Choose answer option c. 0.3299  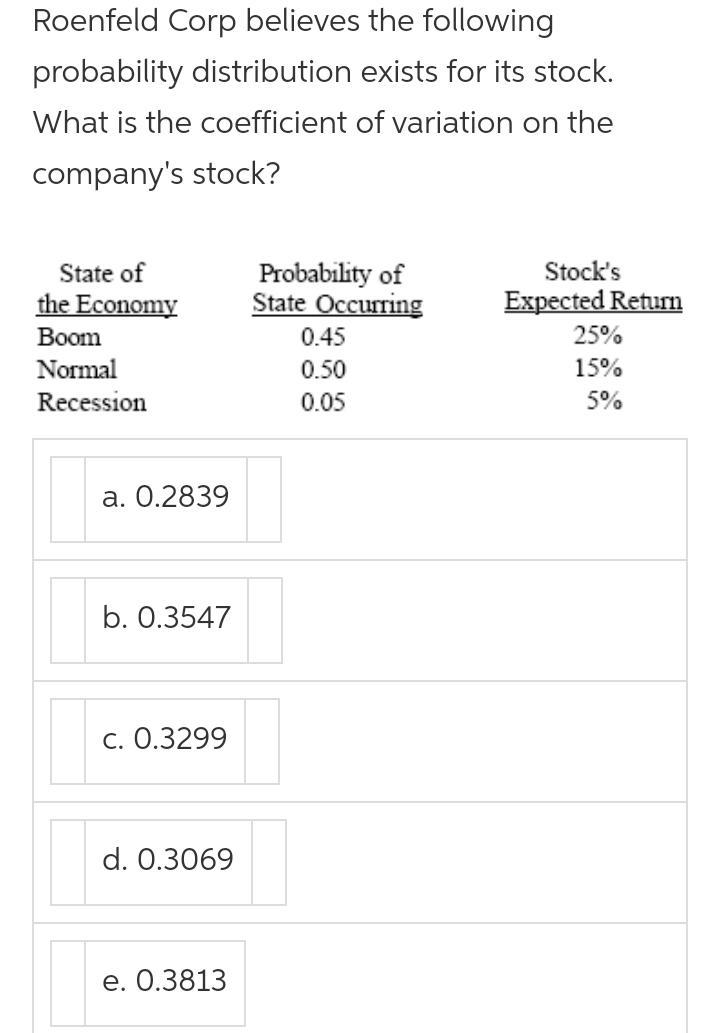(x=165, y=739)
